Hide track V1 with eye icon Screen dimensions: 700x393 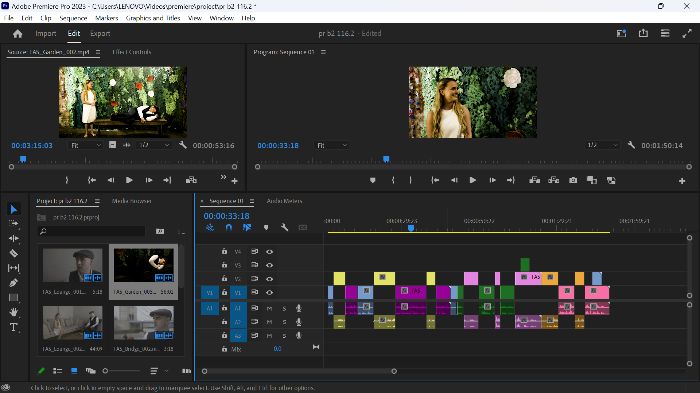pyautogui.click(x=269, y=293)
